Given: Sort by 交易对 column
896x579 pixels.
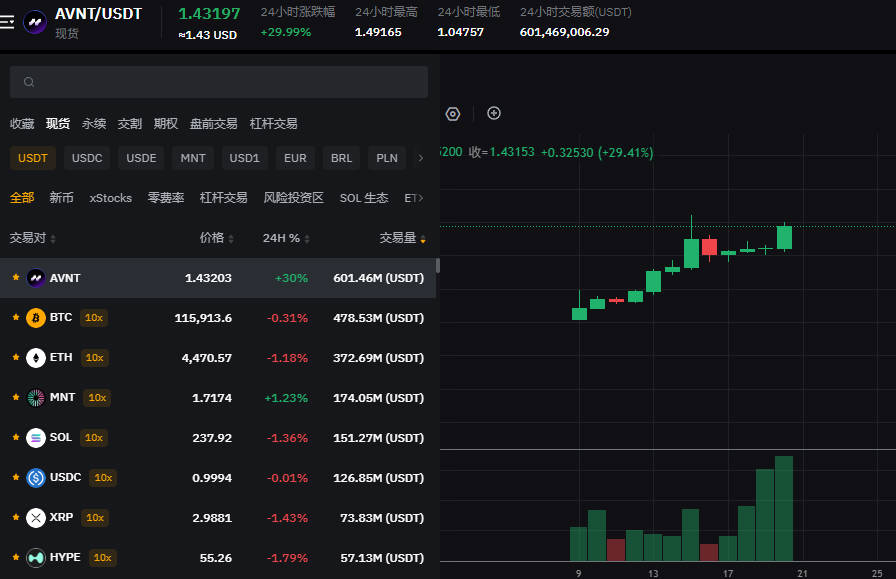Looking at the screenshot, I should 33,238.
